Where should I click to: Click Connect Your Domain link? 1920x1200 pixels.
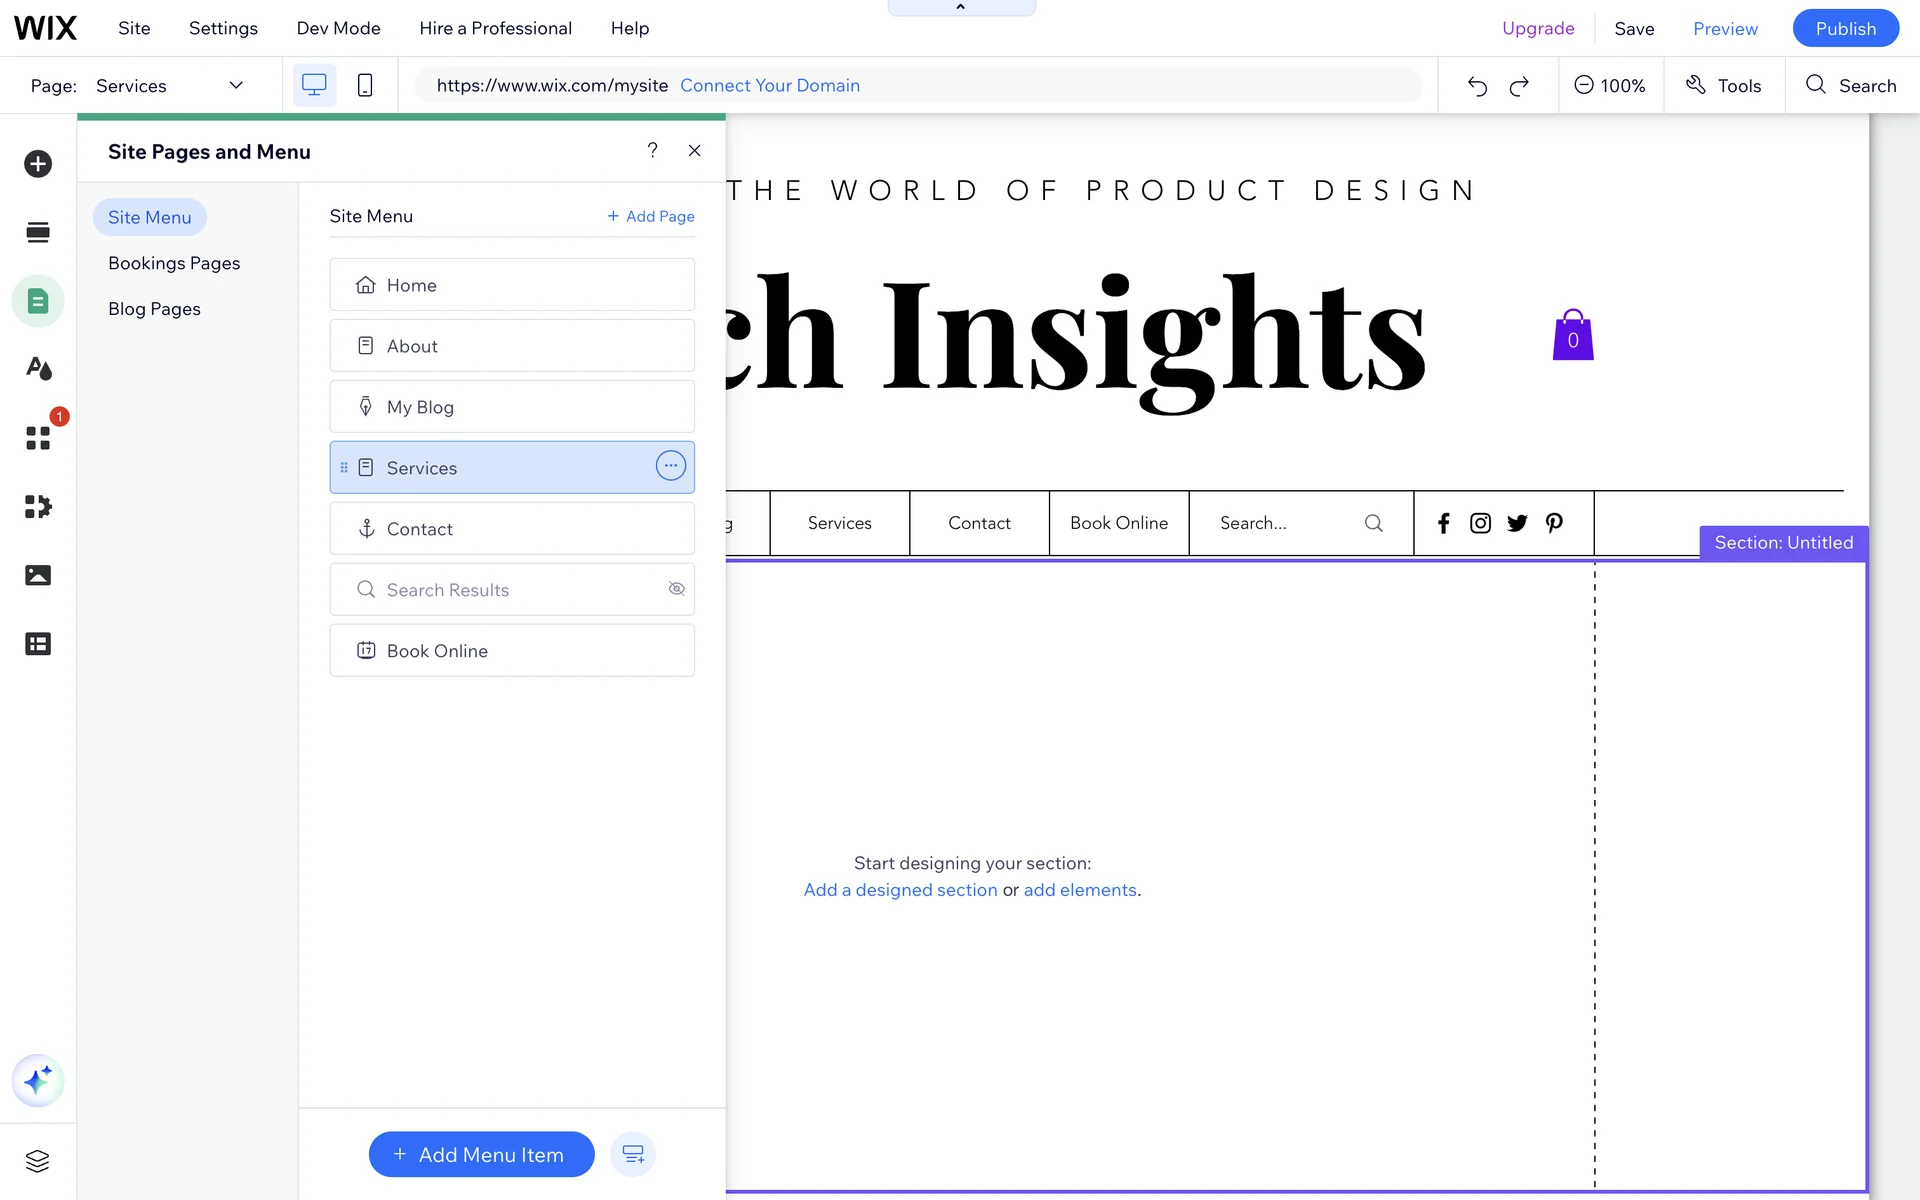click(x=769, y=86)
